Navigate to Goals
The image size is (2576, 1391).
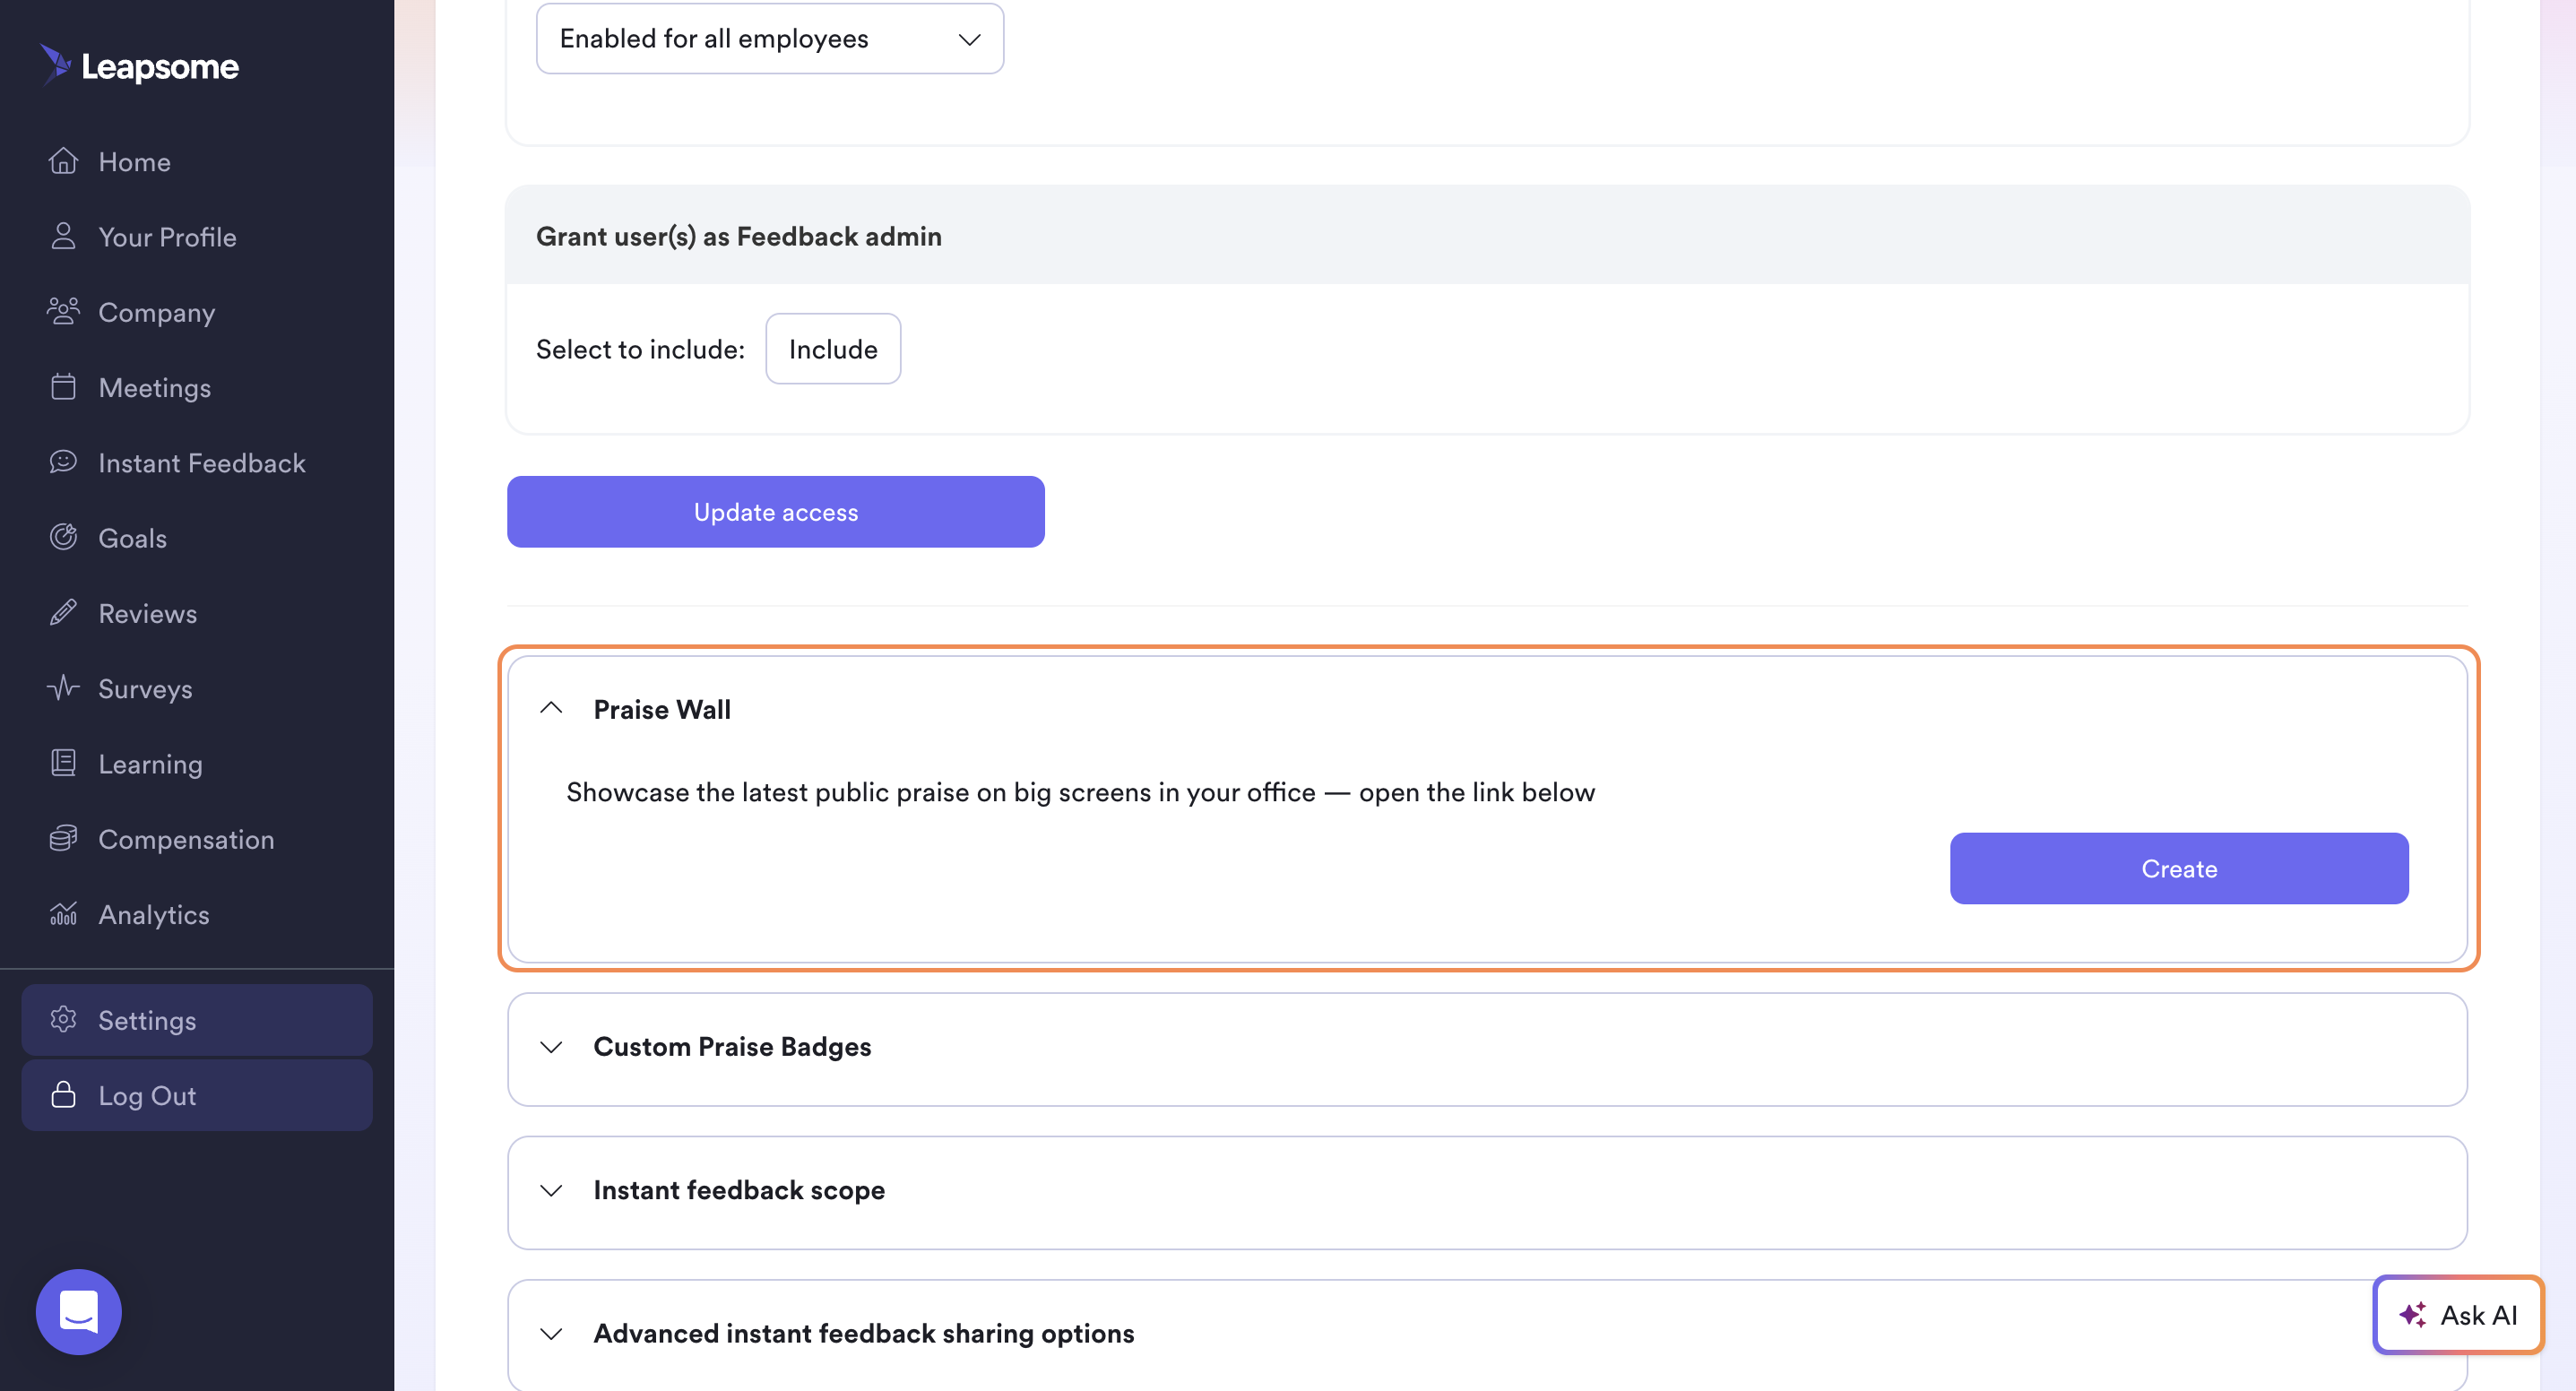tap(197, 537)
